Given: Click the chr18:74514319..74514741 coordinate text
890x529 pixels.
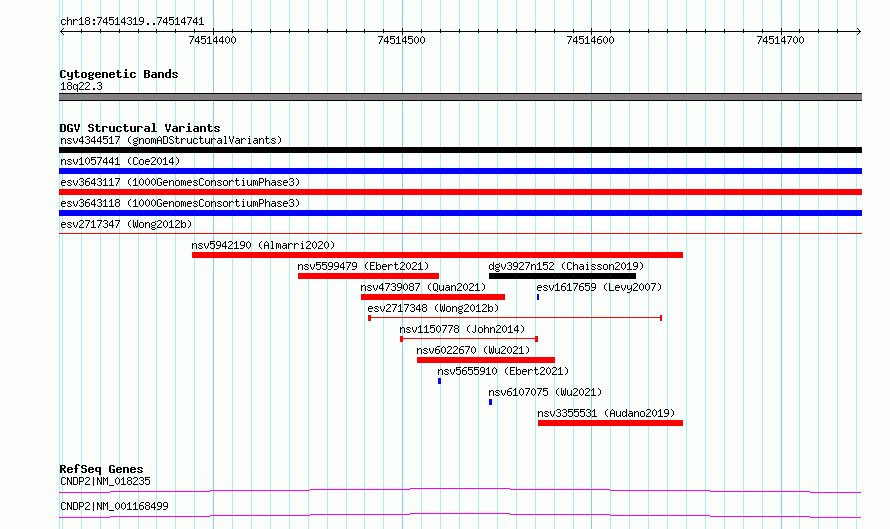Looking at the screenshot, I should point(132,22).
